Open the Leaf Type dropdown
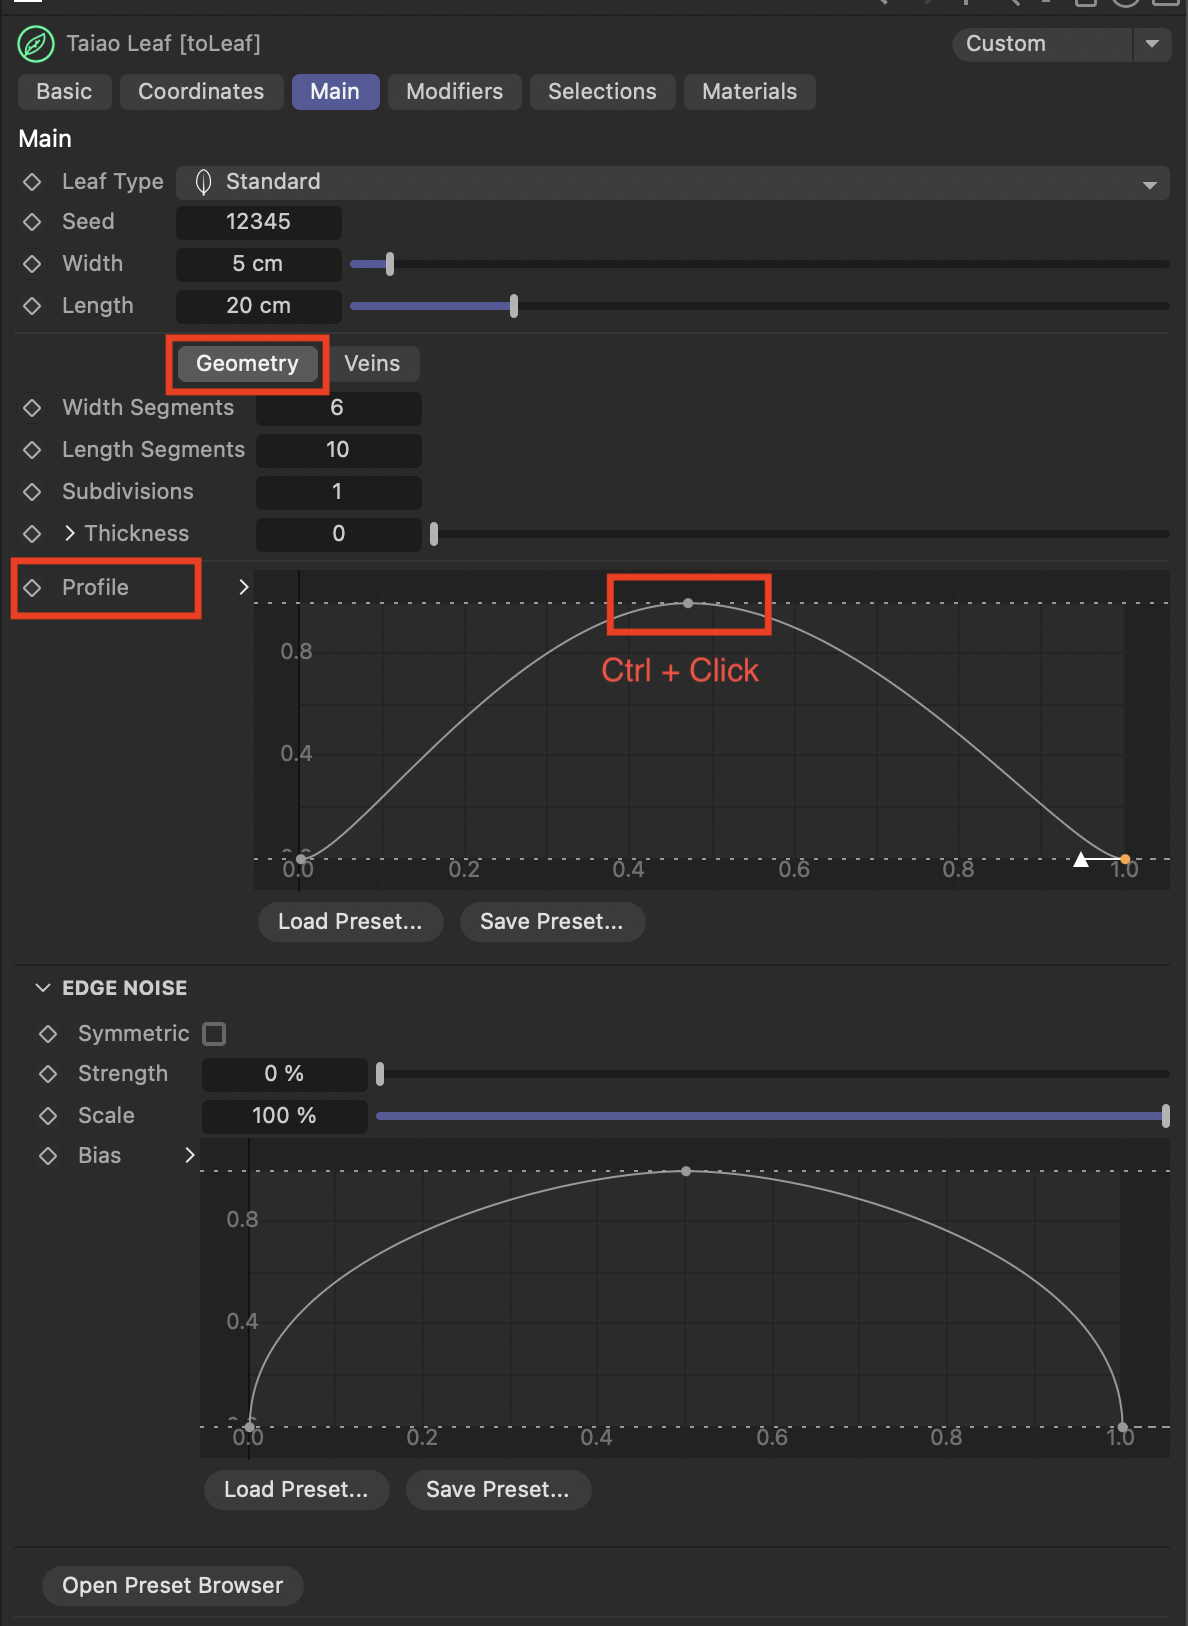 click(673, 182)
